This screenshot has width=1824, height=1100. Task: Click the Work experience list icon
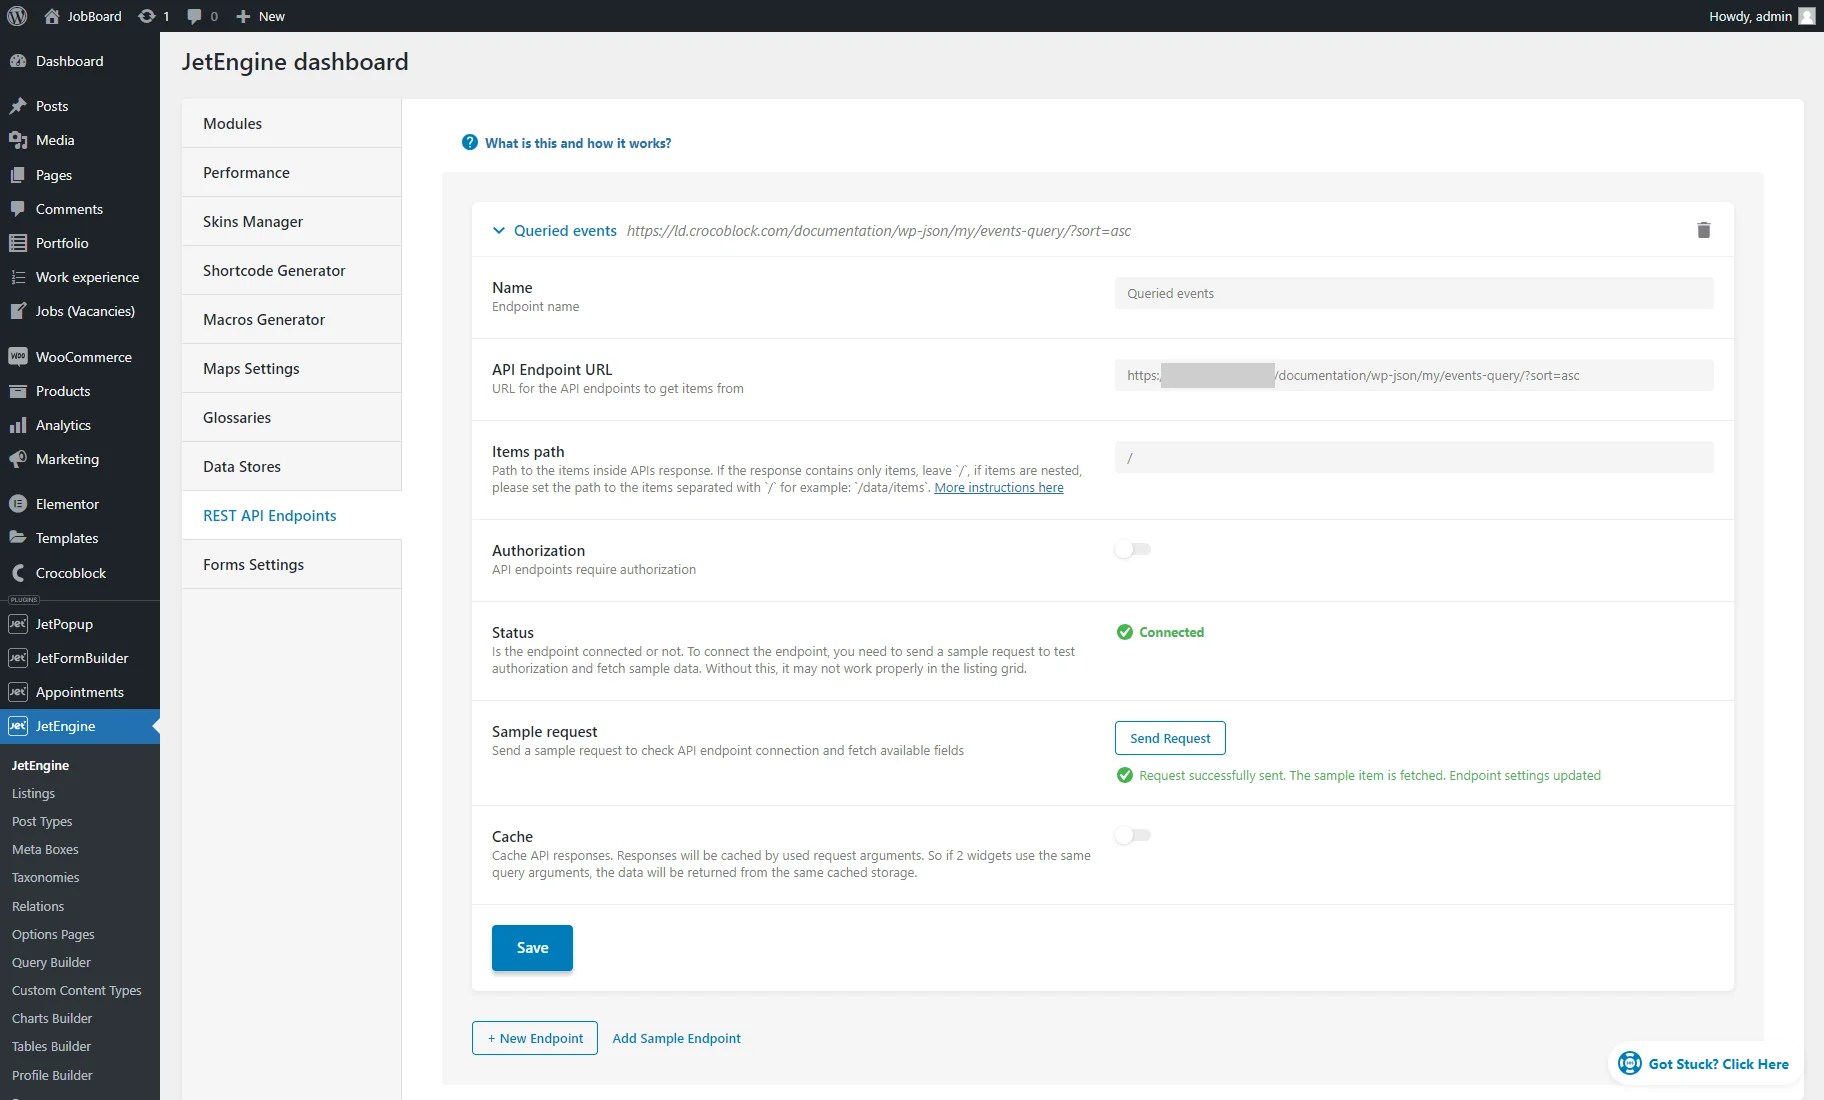[18, 277]
